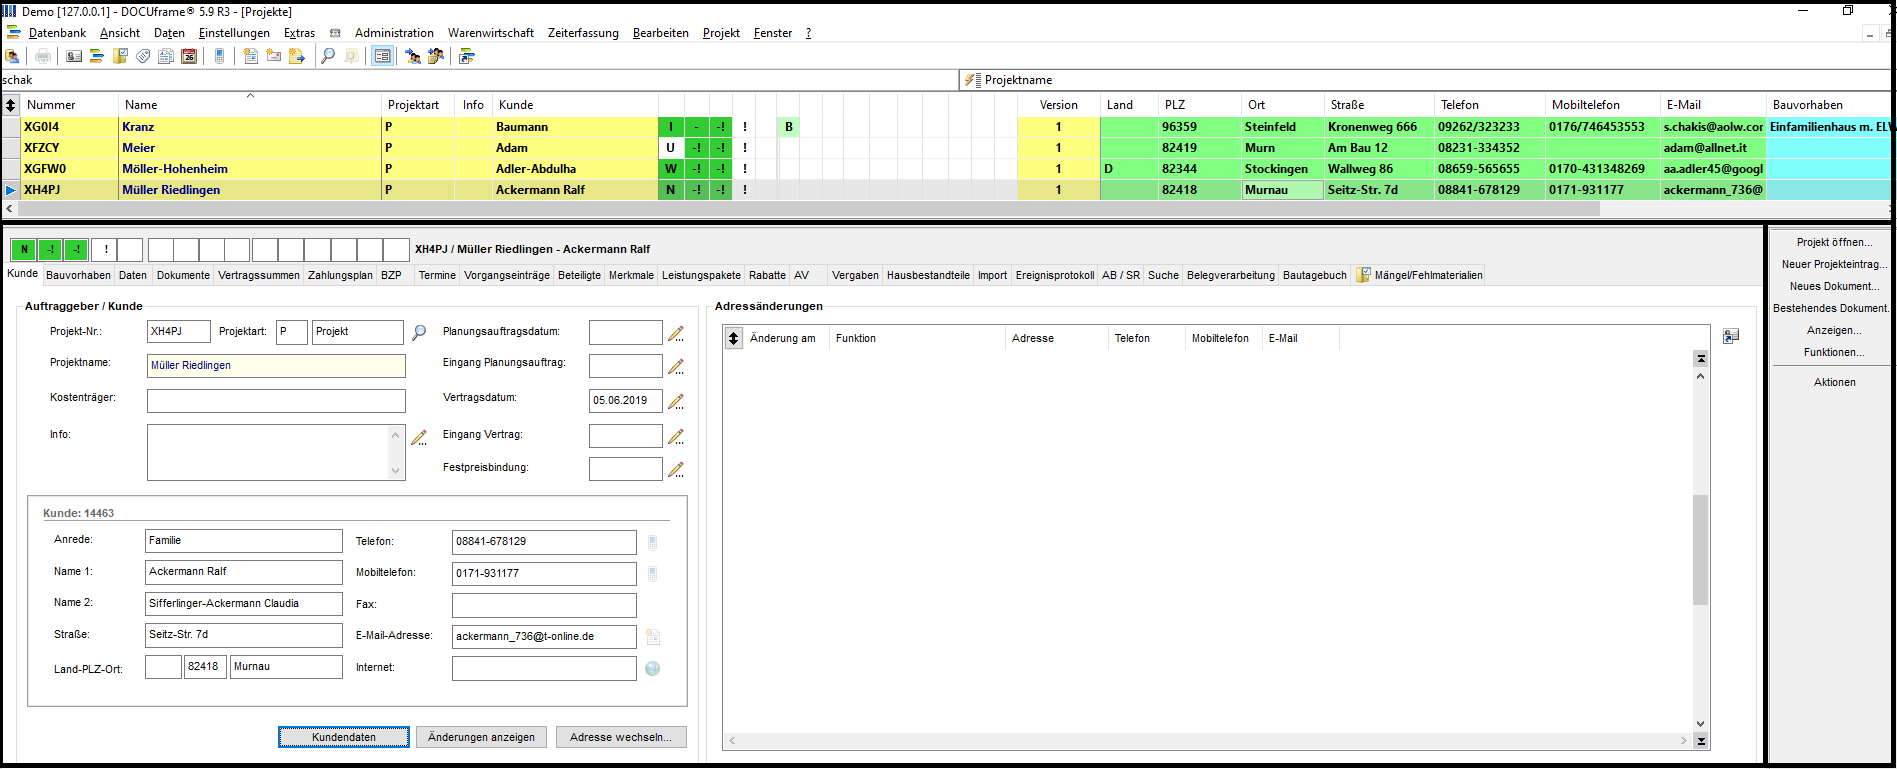Click the new document toolbar icon

coord(250,56)
